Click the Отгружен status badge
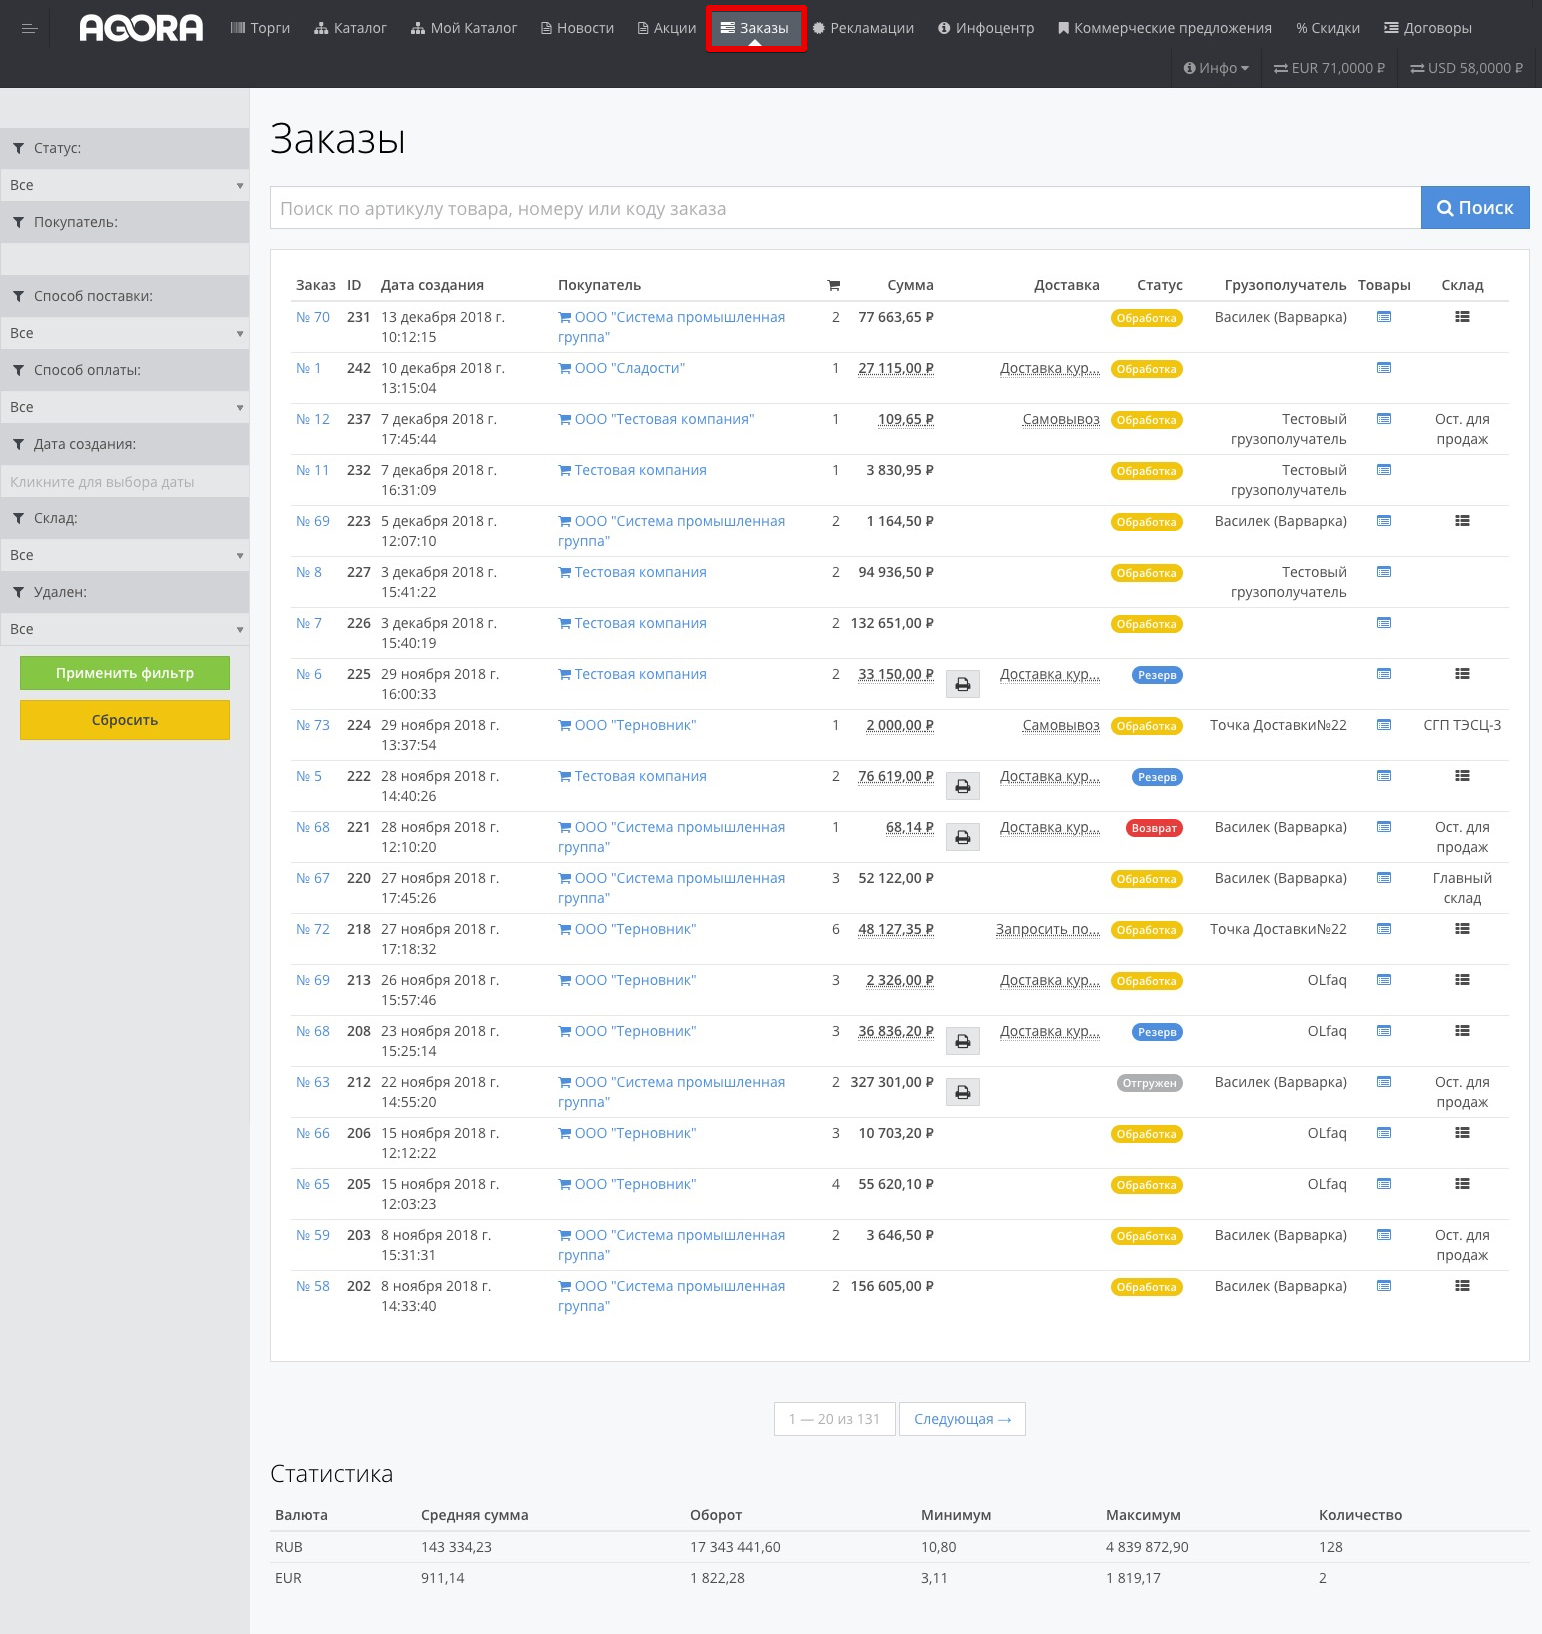1542x1634 pixels. (1150, 1083)
